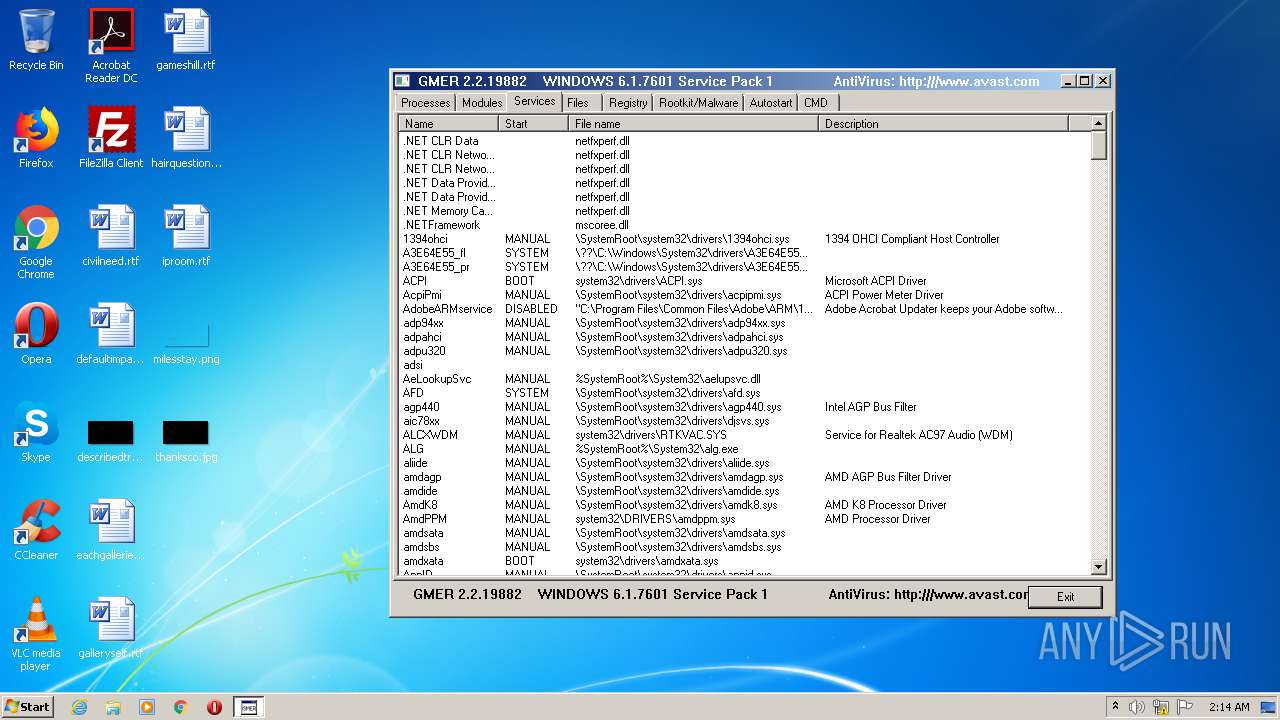Open the CMD tab
This screenshot has width=1280, height=720.
click(816, 102)
